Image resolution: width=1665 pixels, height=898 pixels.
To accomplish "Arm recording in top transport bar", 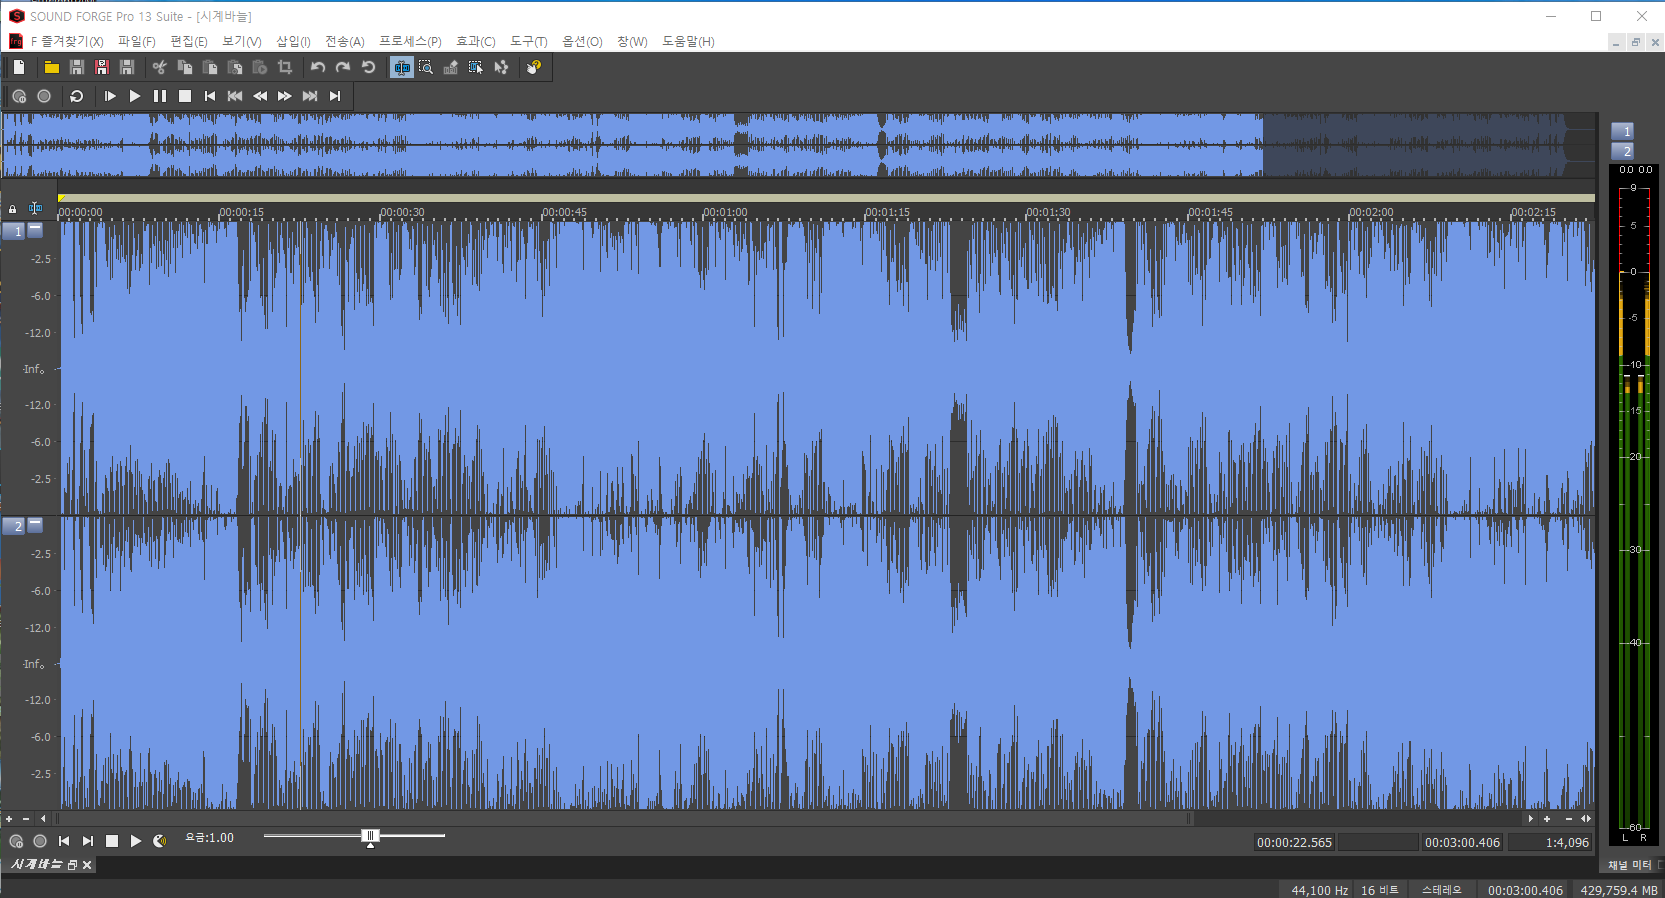I will click(x=19, y=96).
